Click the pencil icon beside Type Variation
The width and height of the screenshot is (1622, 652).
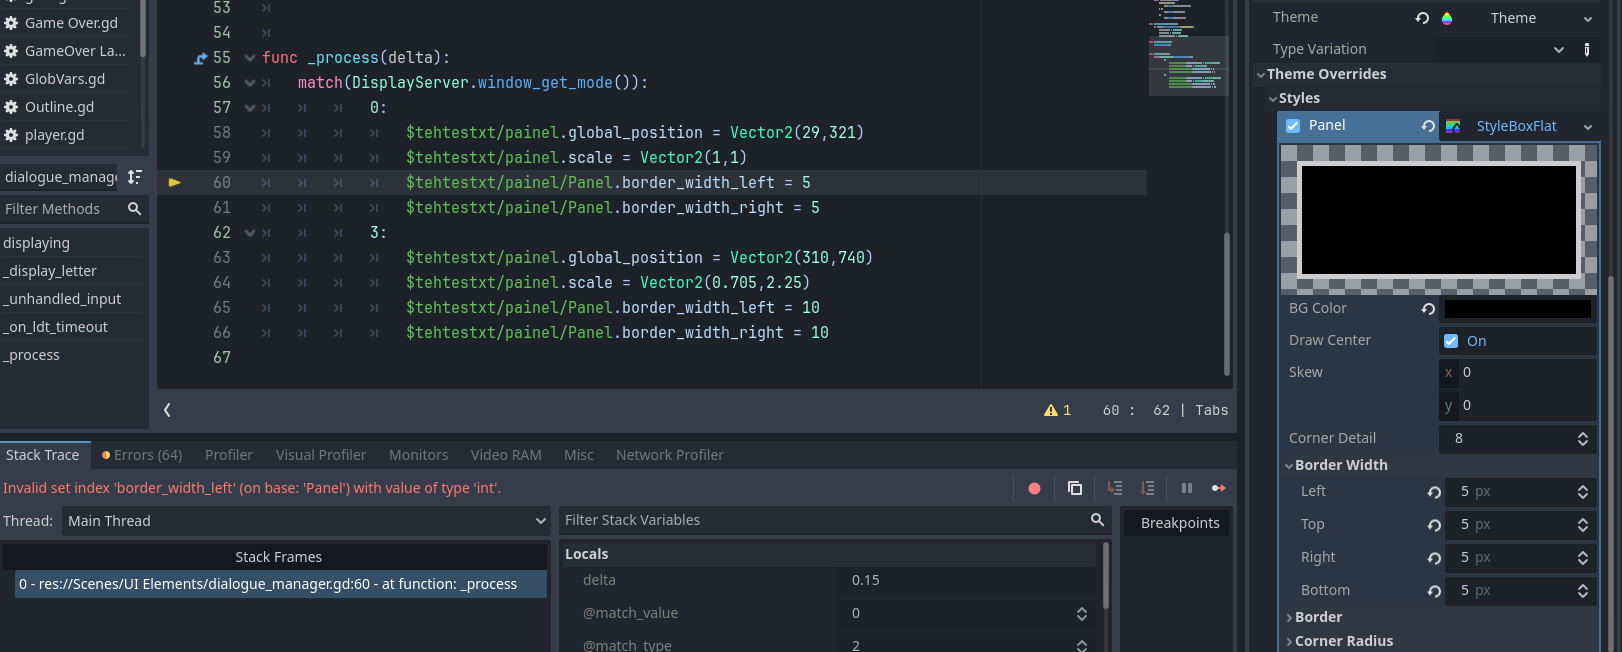click(1587, 49)
